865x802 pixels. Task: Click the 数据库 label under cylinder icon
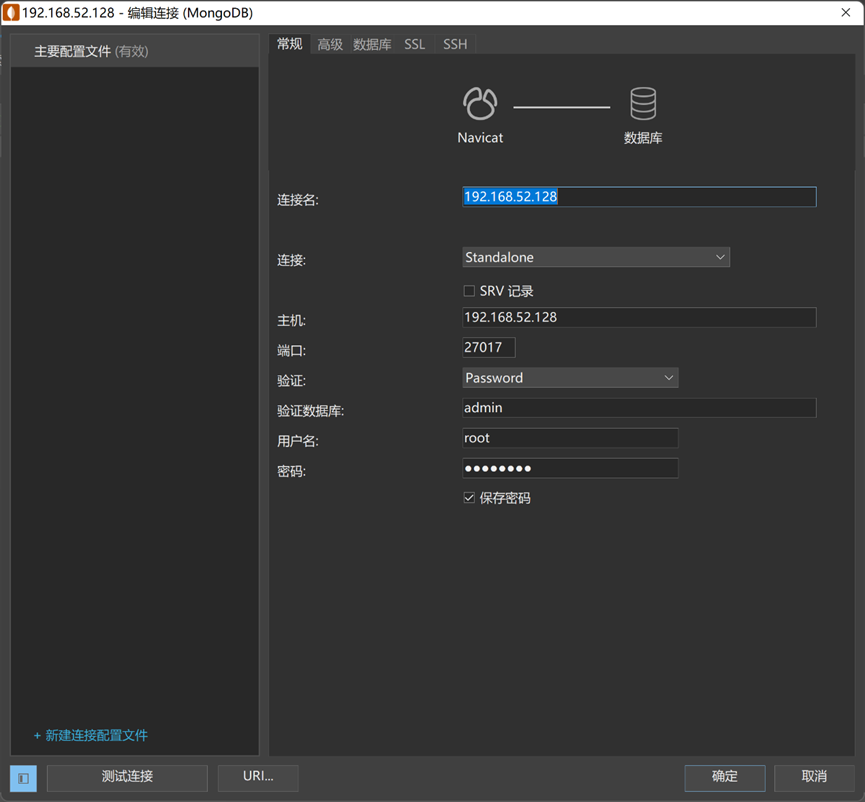tap(643, 138)
